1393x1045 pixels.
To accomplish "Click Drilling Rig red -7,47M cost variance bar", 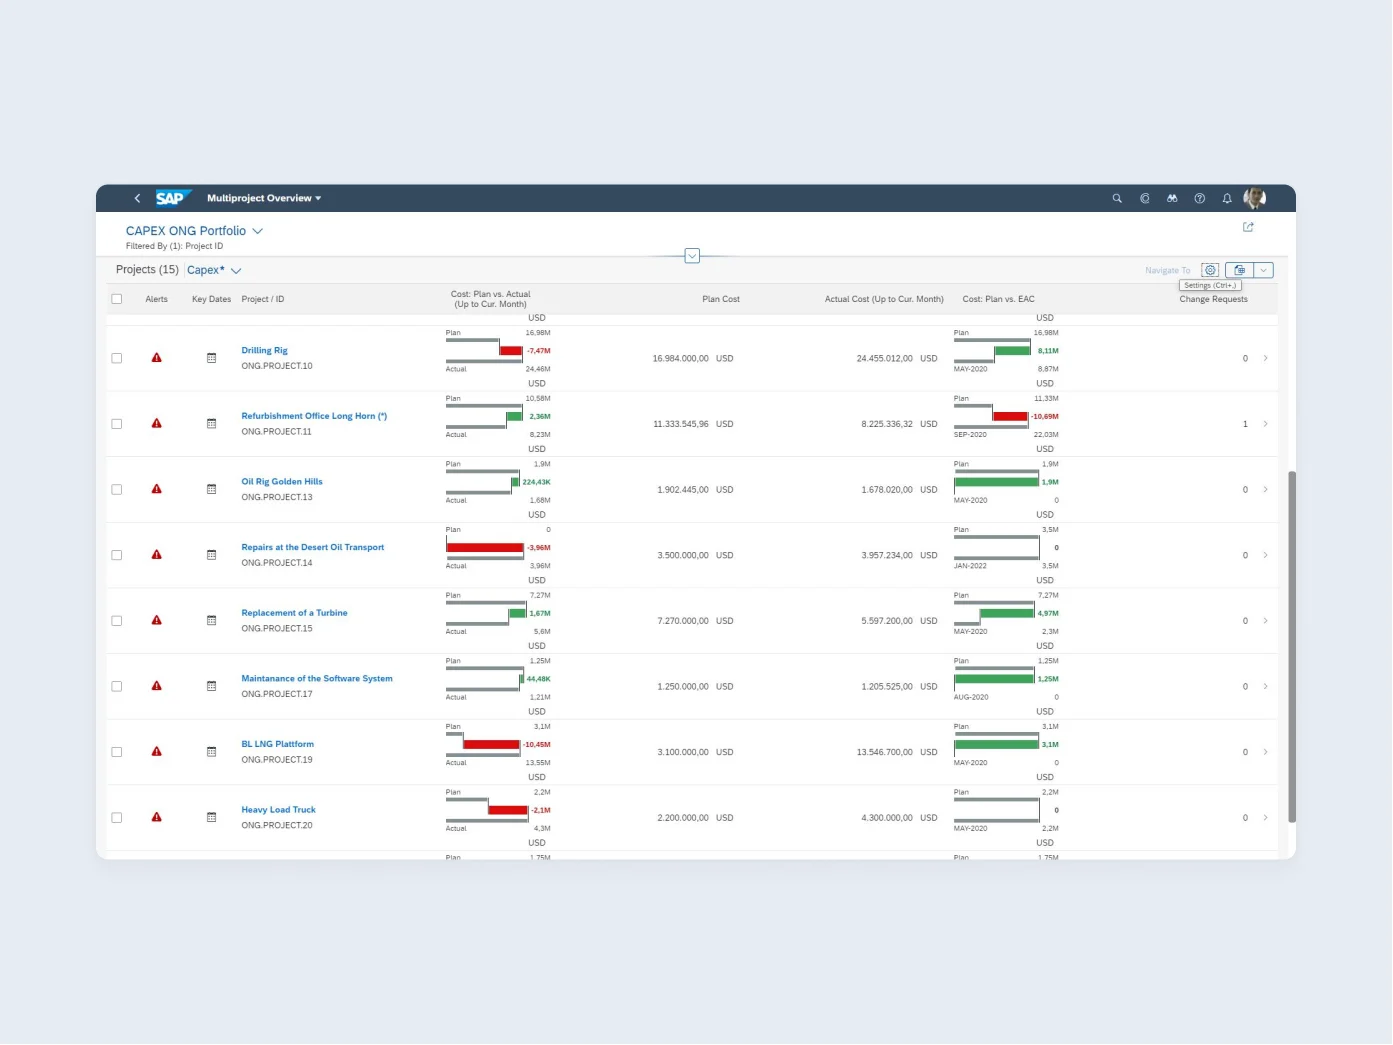I will [x=511, y=351].
